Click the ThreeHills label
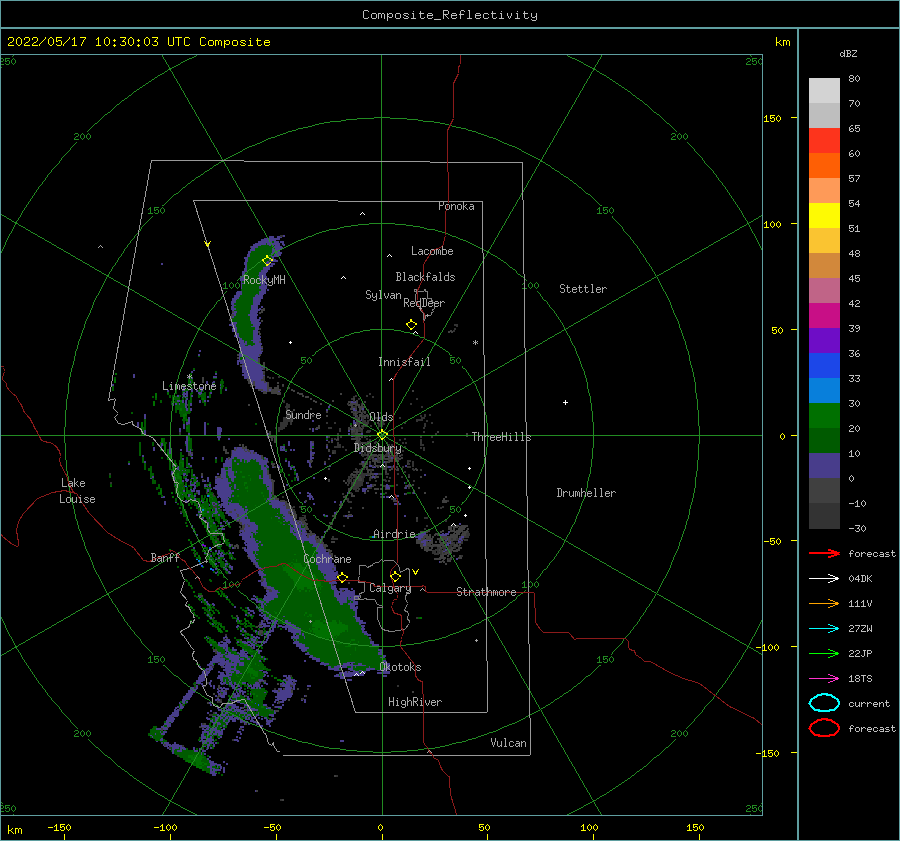The image size is (900, 841). [502, 437]
